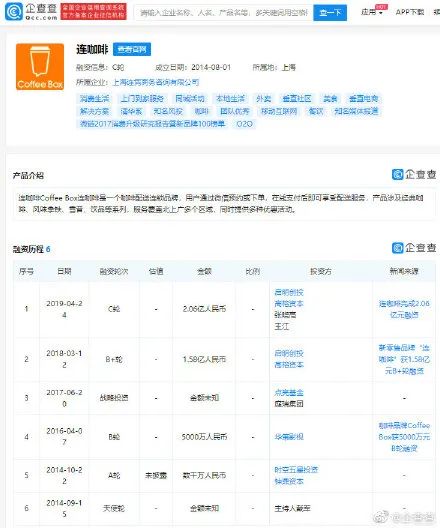Click the 查一下 search button
Viewport: 440px width, 528px height.
click(x=330, y=13)
